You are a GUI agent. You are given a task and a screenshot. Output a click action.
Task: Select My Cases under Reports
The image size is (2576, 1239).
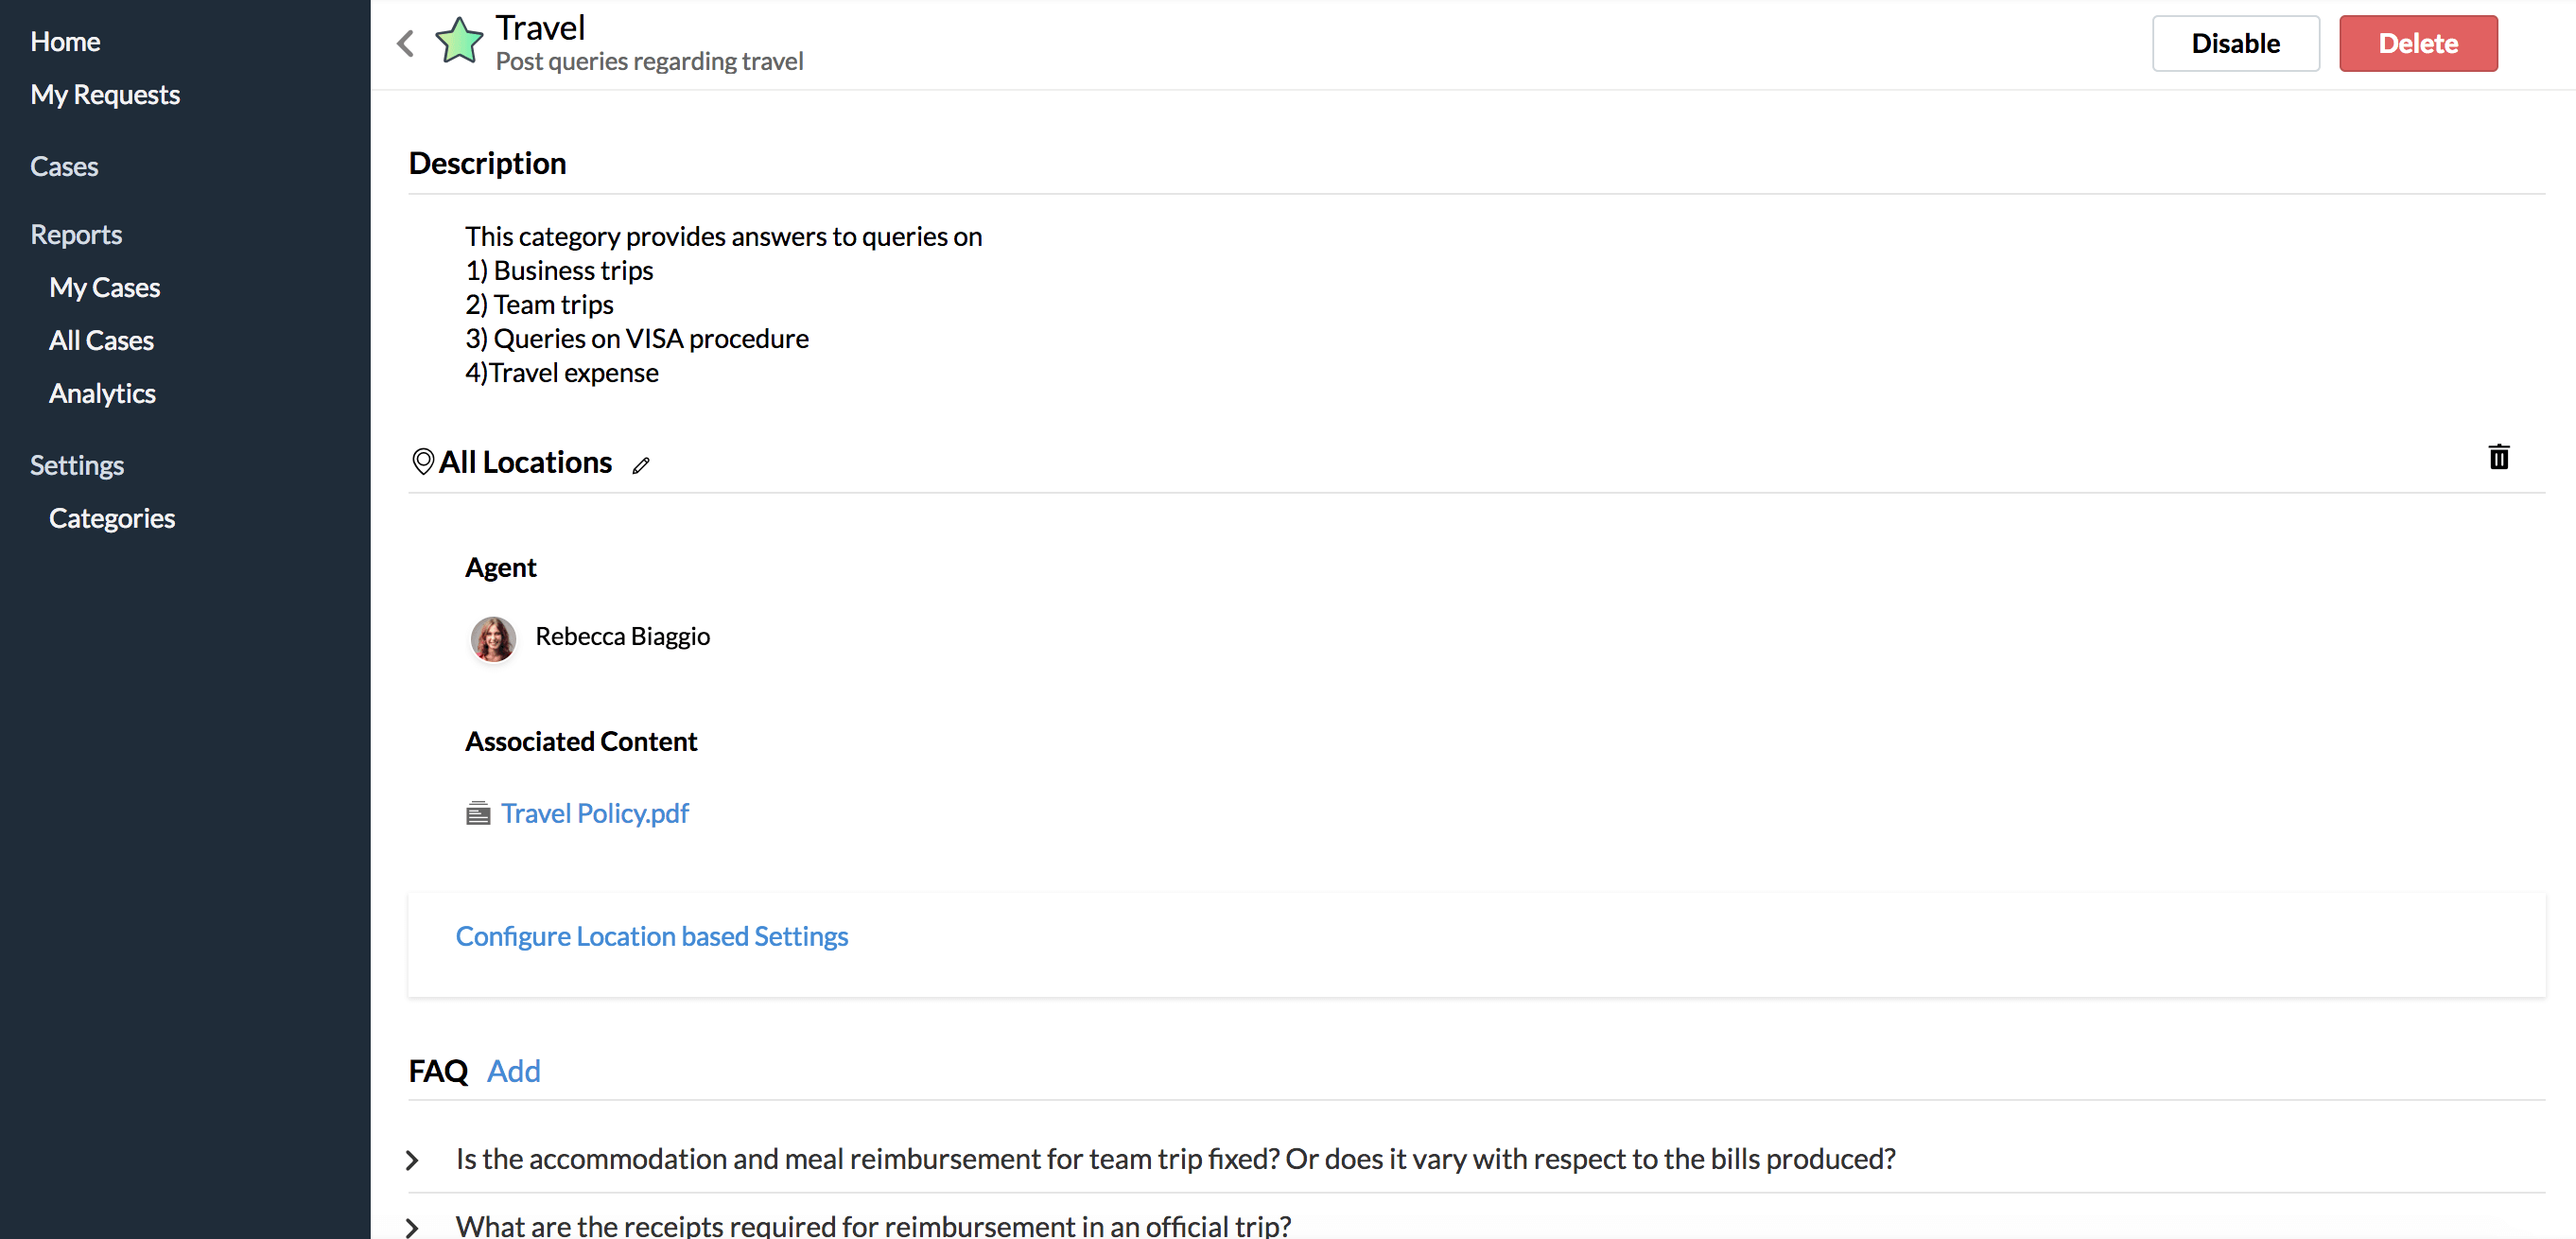click(x=104, y=287)
